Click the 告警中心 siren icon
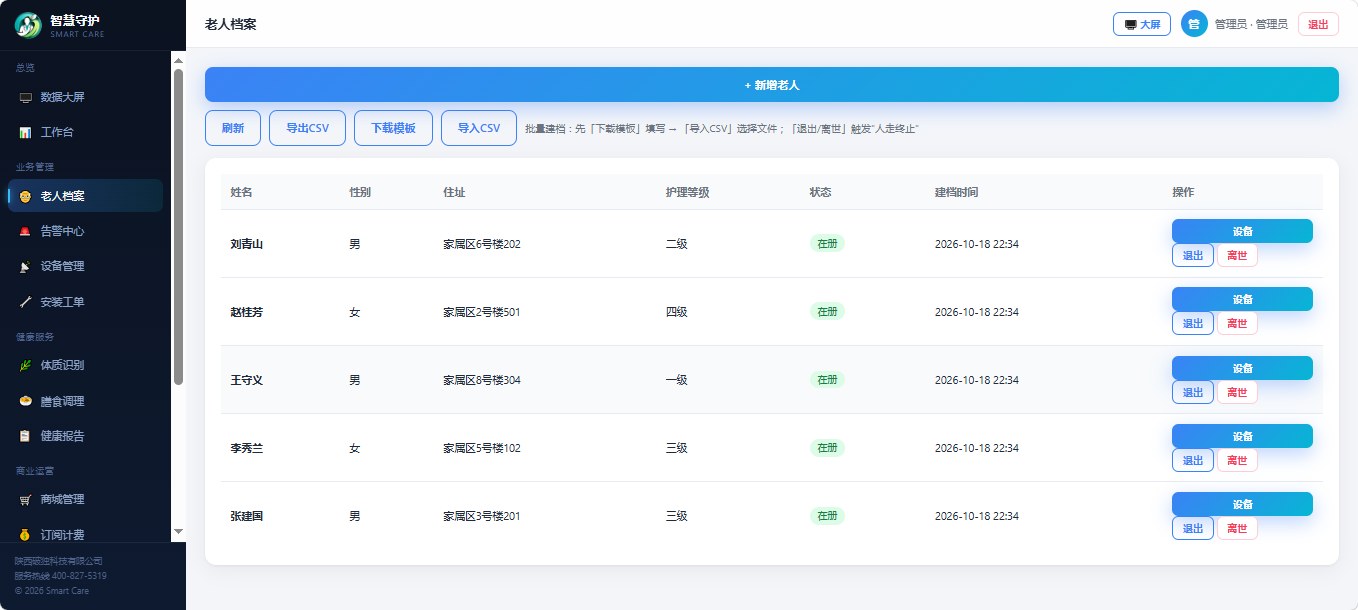1358x610 pixels. 26,231
